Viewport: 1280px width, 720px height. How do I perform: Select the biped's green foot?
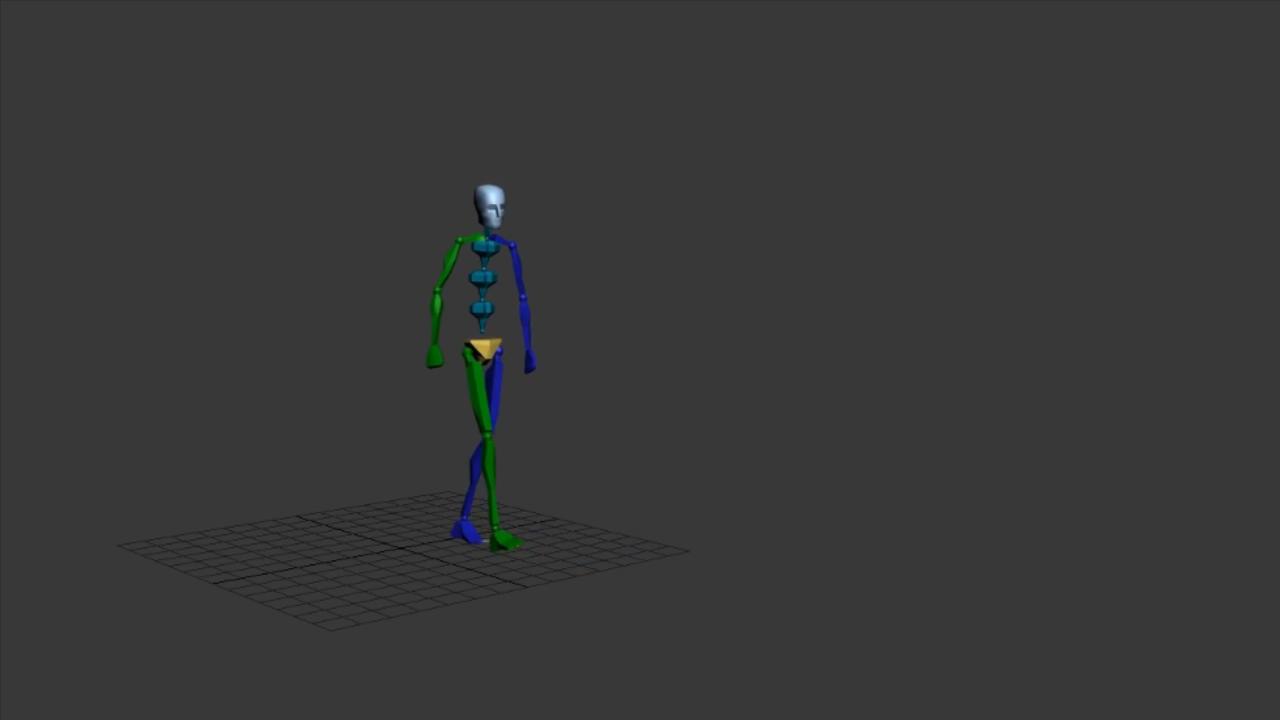[x=505, y=541]
